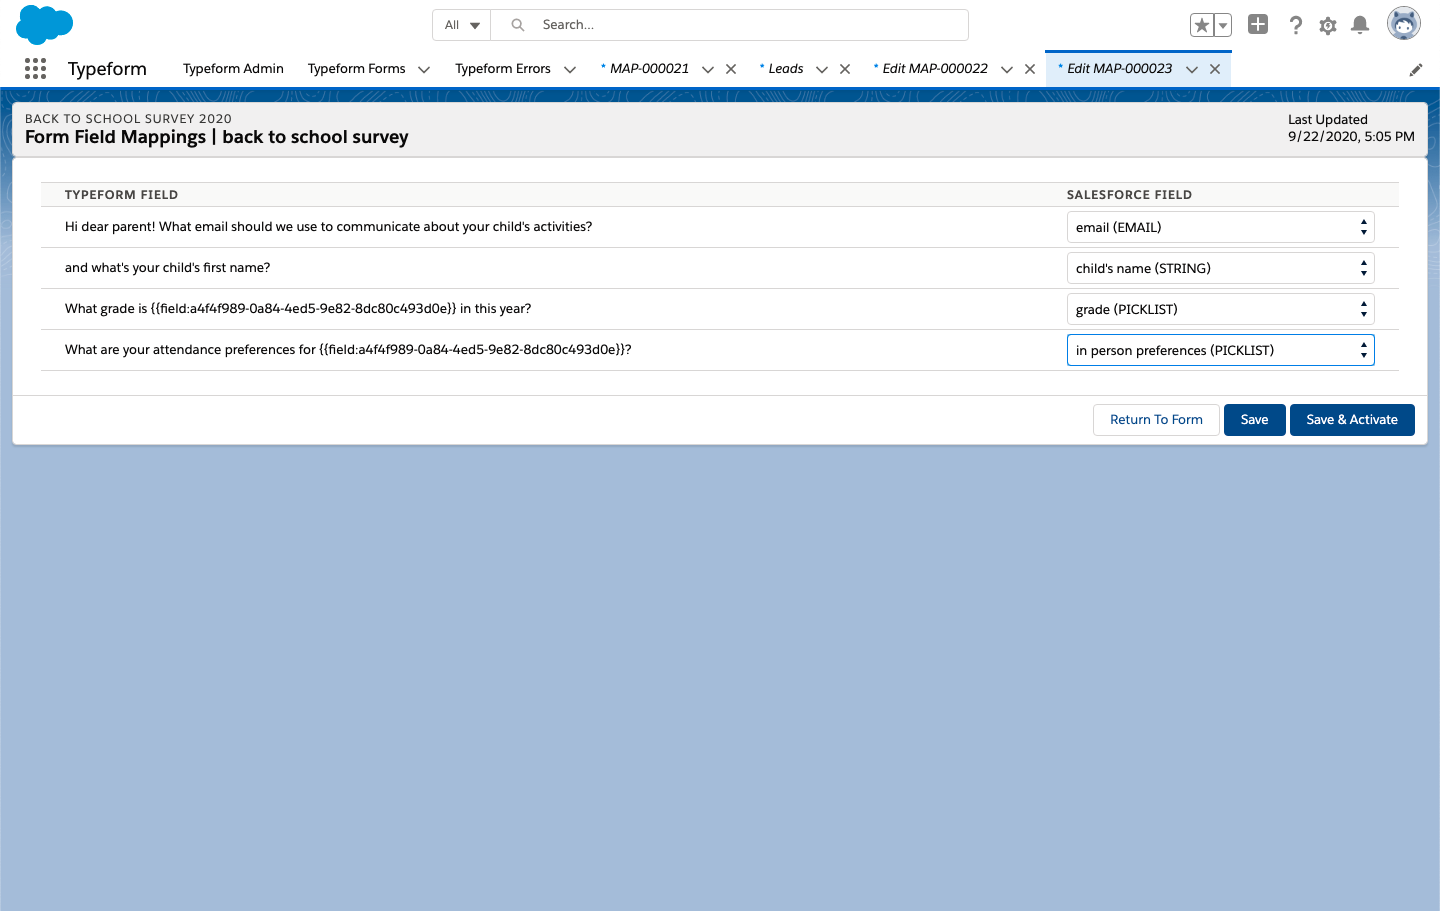This screenshot has width=1440, height=911.
Task: Open the child's name (STRING) dropdown
Action: (x=1220, y=268)
